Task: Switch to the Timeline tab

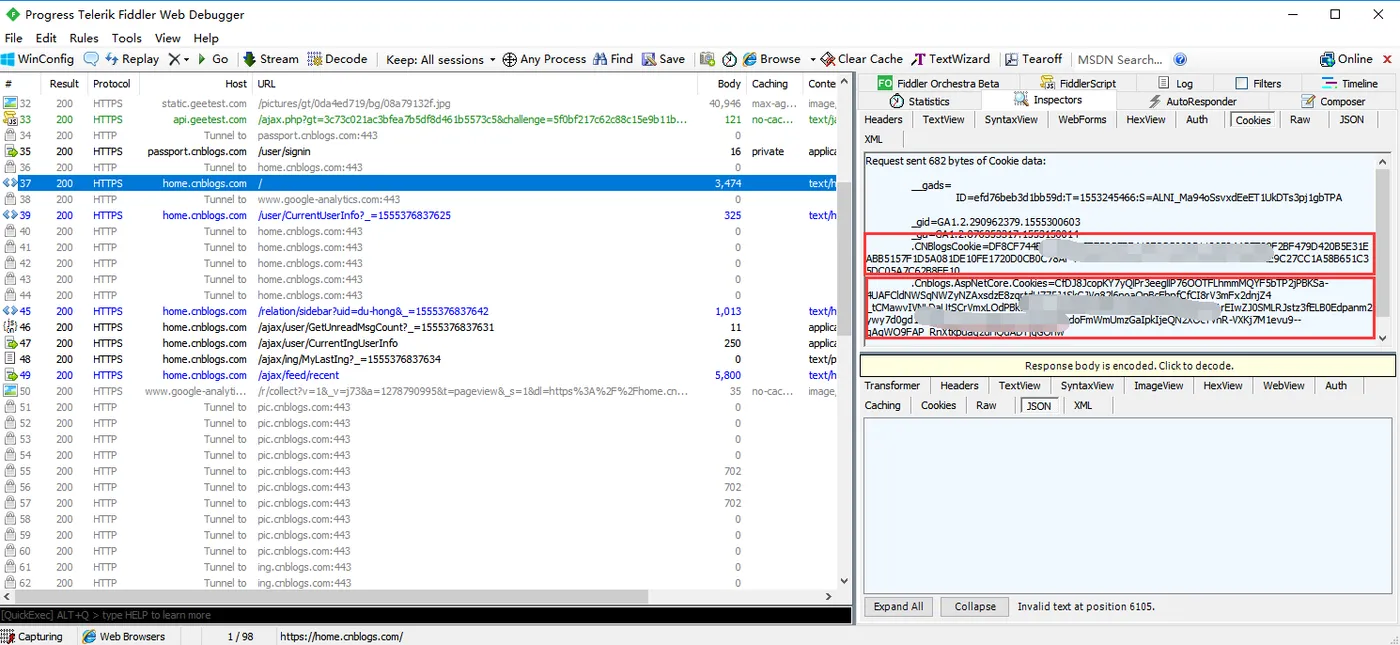Action: coord(1349,83)
